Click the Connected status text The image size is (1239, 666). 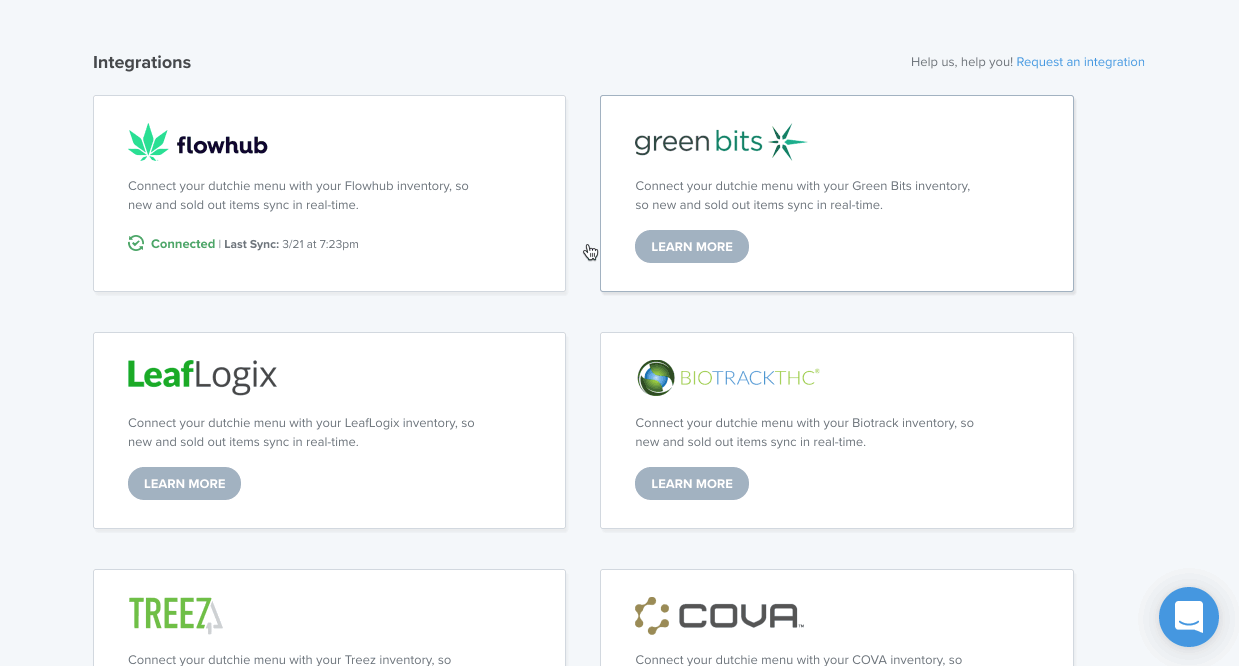183,244
